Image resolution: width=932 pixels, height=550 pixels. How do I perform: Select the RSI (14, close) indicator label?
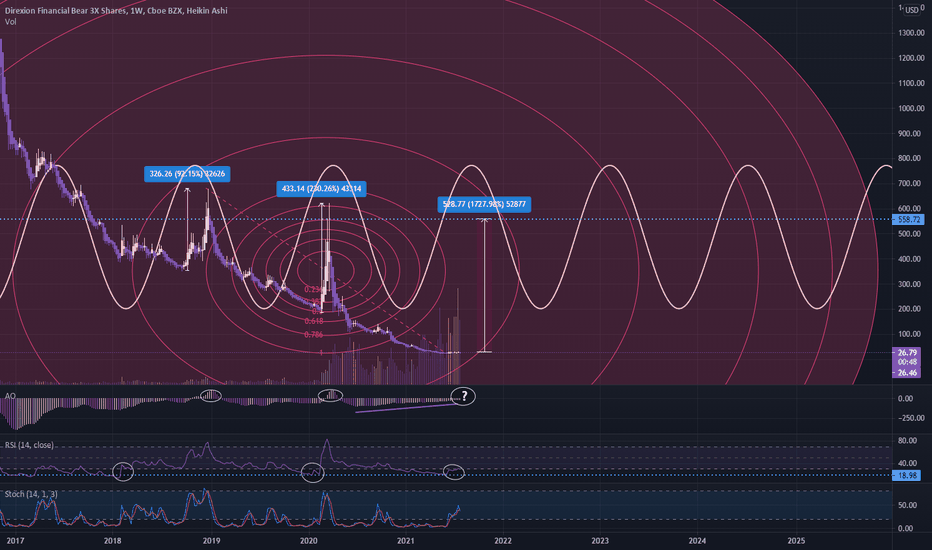point(29,445)
